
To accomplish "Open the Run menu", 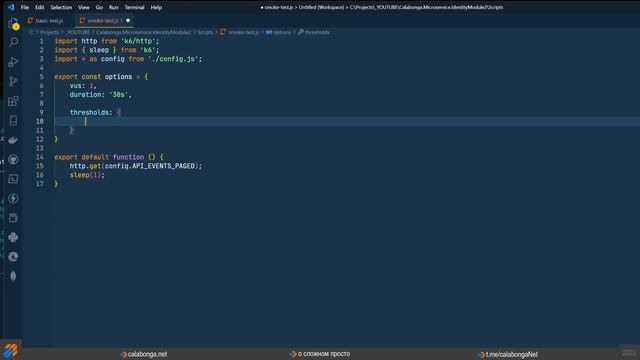I will (x=113, y=7).
